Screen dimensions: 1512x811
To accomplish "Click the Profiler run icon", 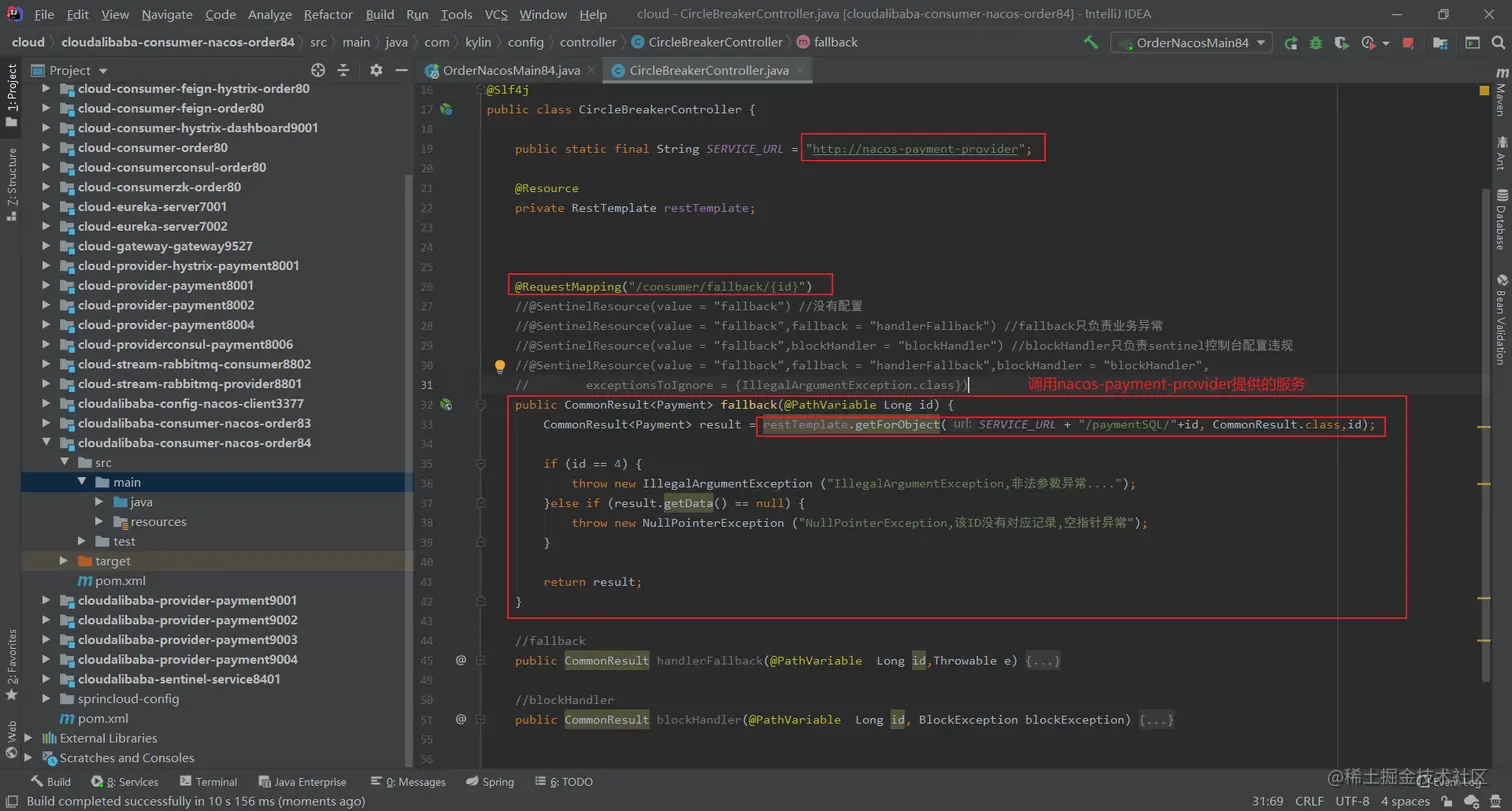I will pos(1368,43).
